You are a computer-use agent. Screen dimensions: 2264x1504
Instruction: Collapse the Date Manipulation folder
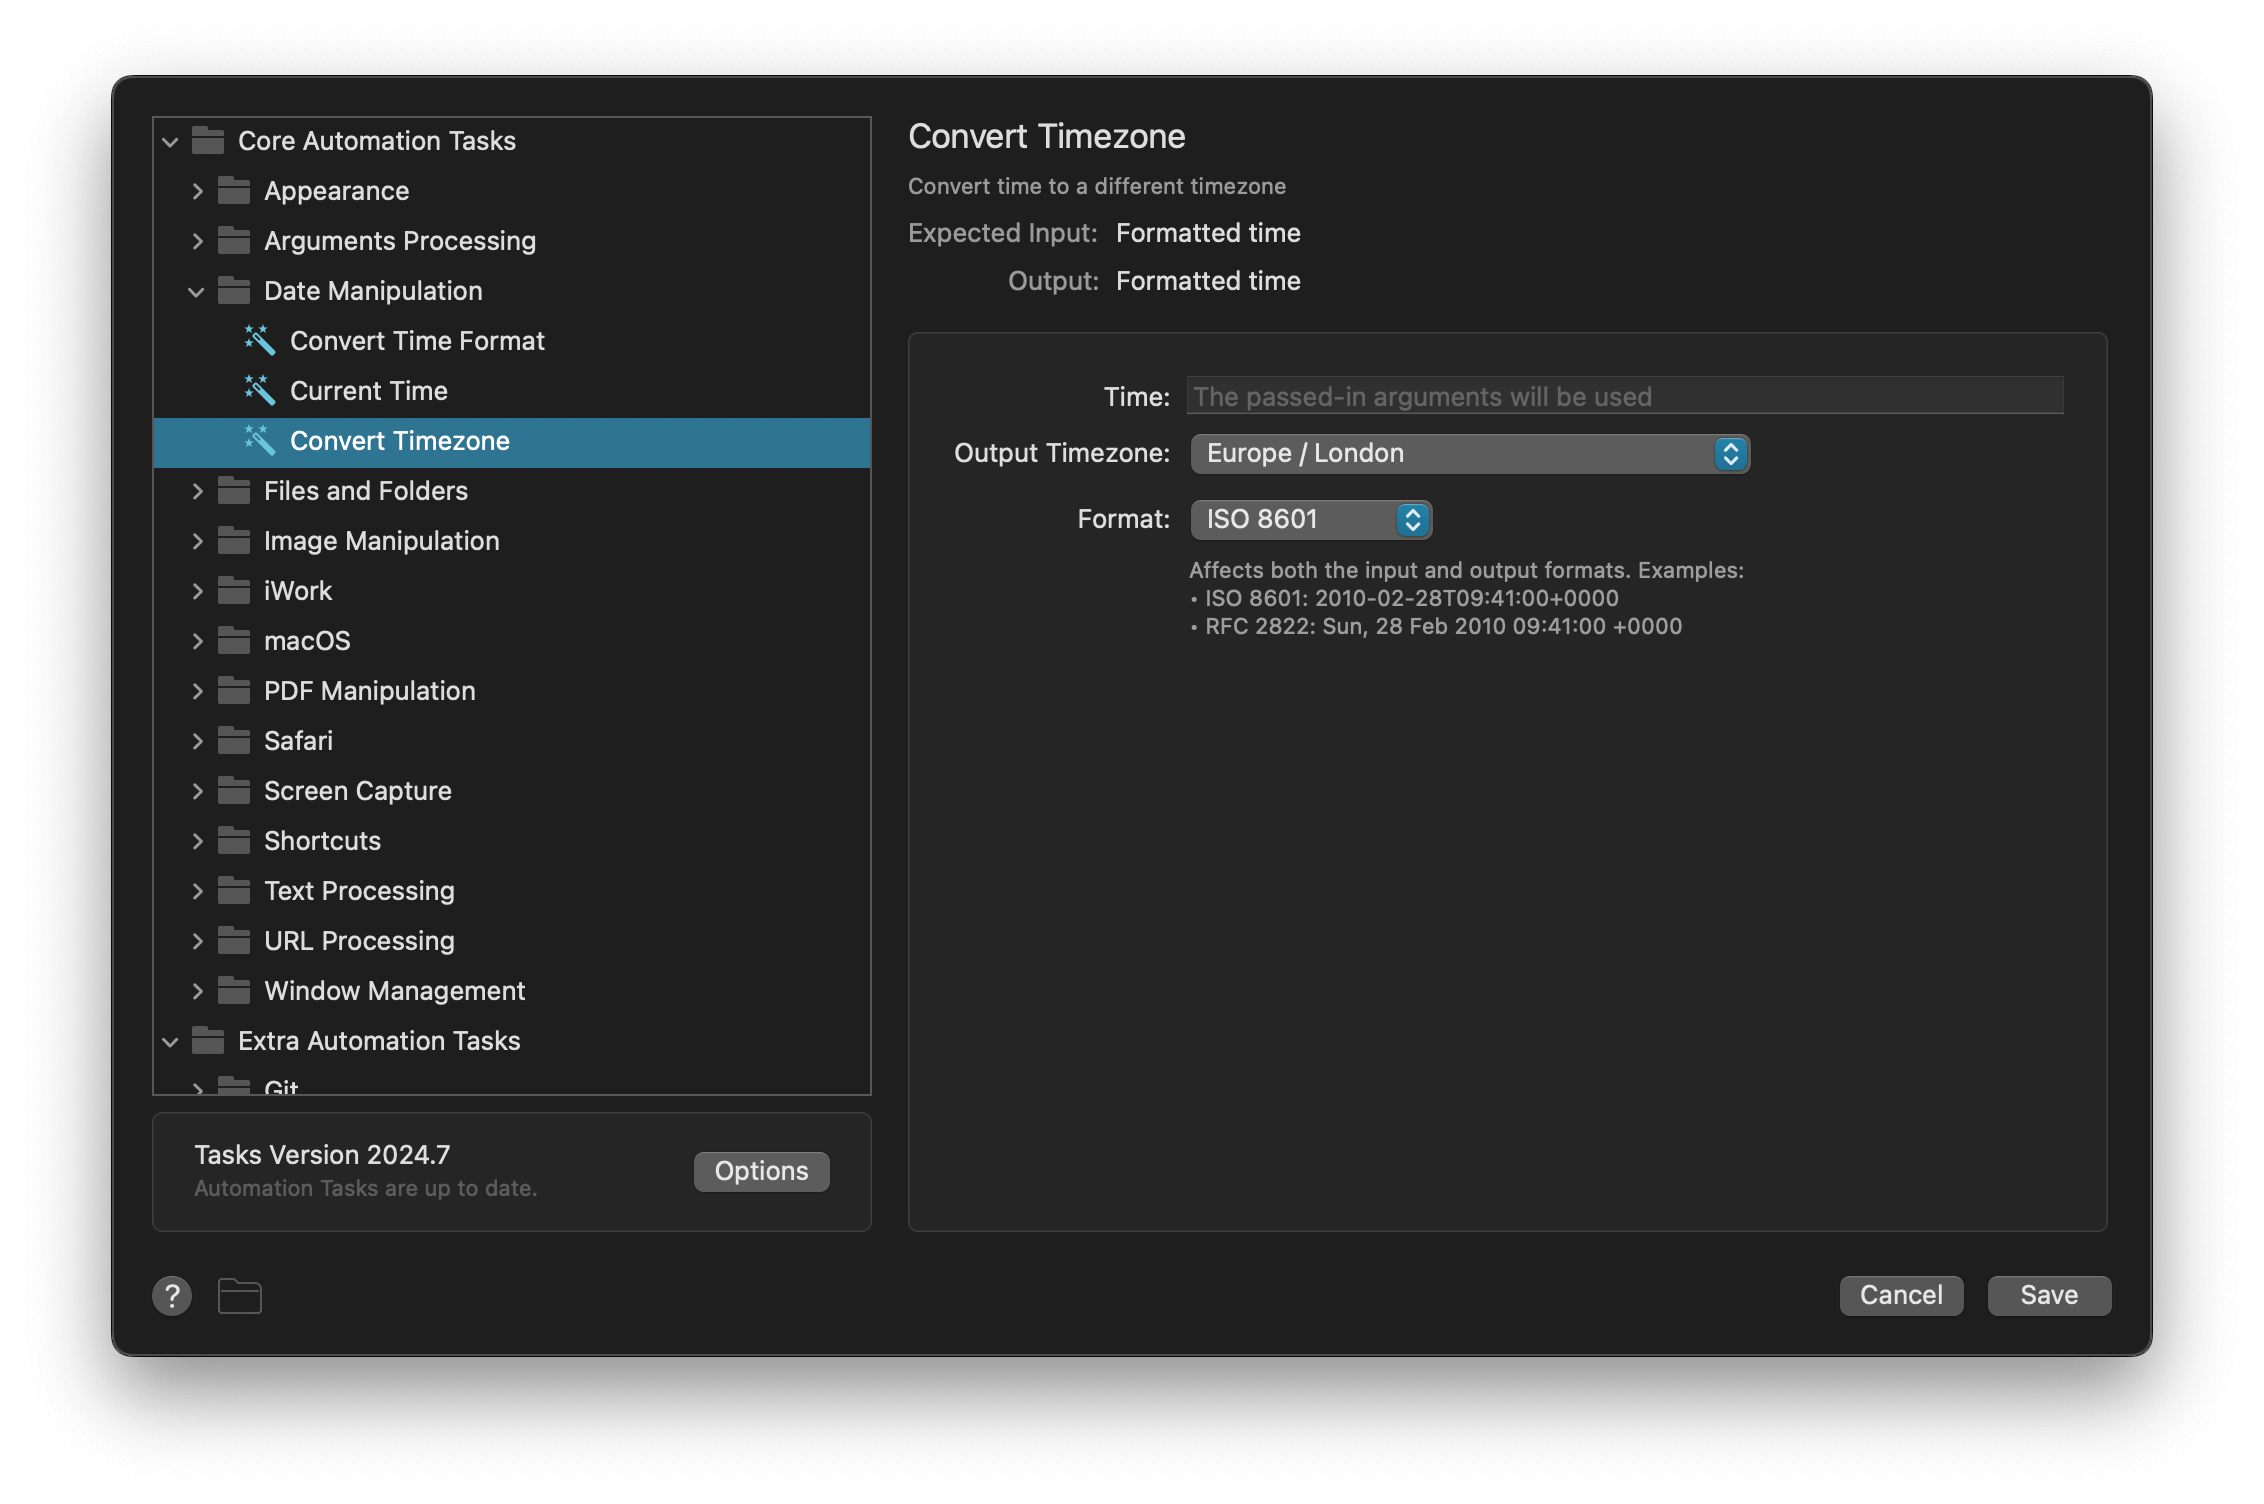pyautogui.click(x=197, y=291)
